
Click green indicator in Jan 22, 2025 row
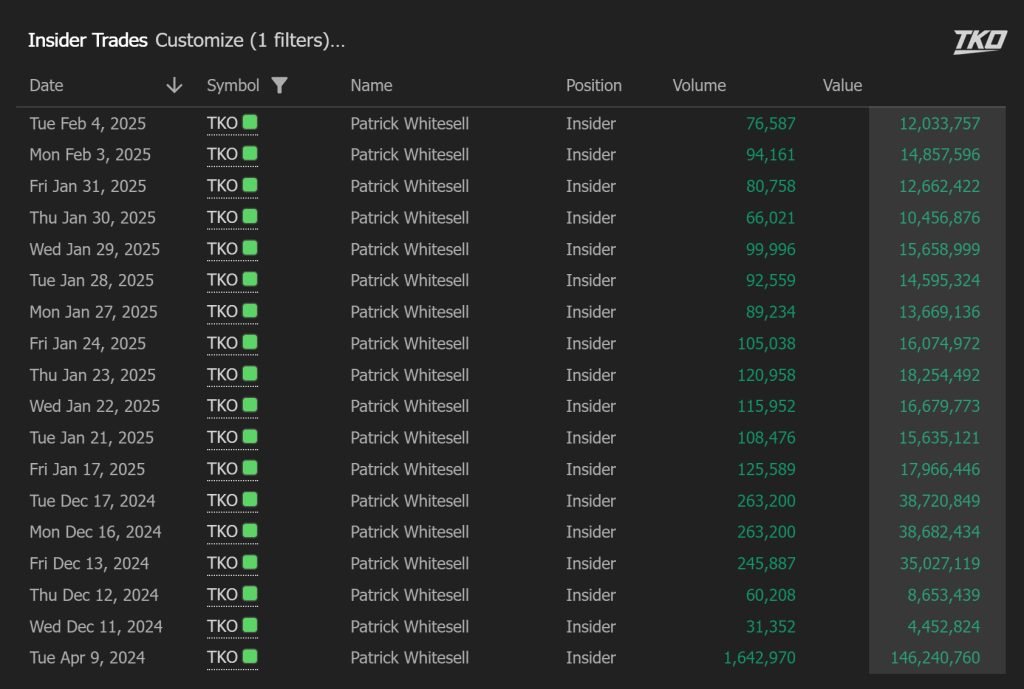[x=249, y=405]
